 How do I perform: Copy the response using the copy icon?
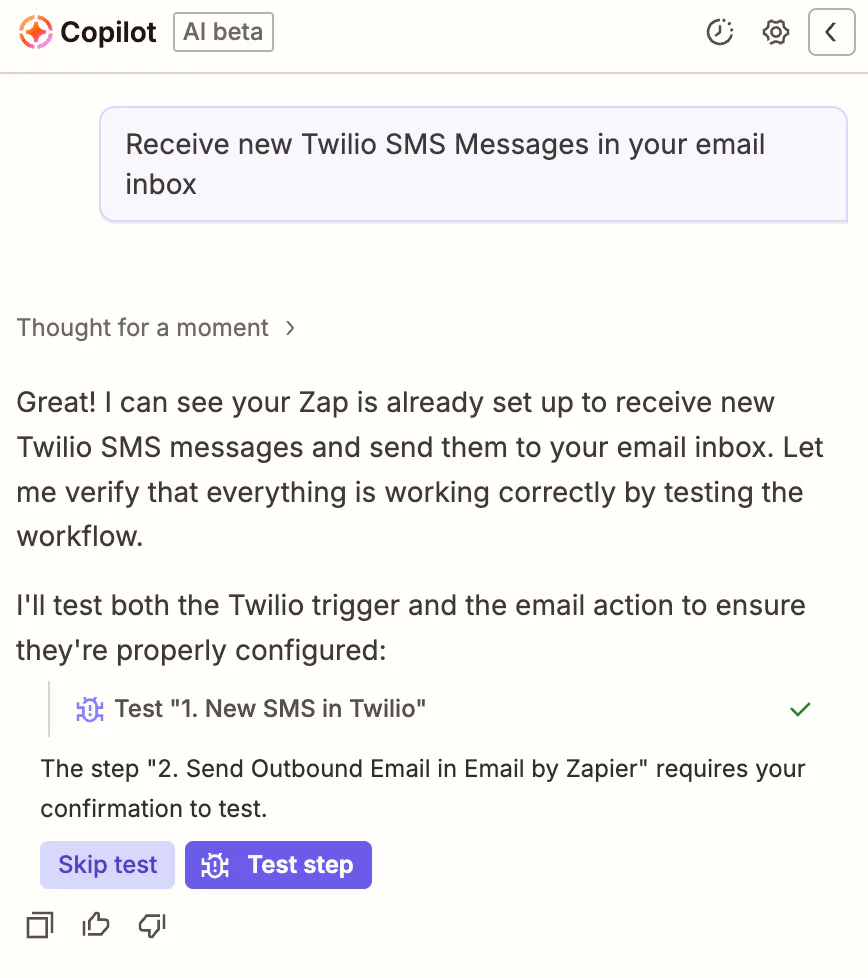39,925
